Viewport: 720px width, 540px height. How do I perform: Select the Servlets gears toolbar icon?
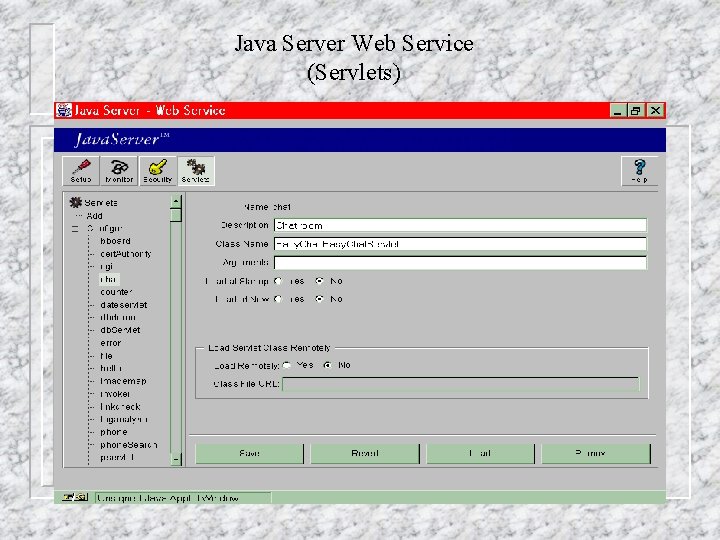[x=196, y=171]
